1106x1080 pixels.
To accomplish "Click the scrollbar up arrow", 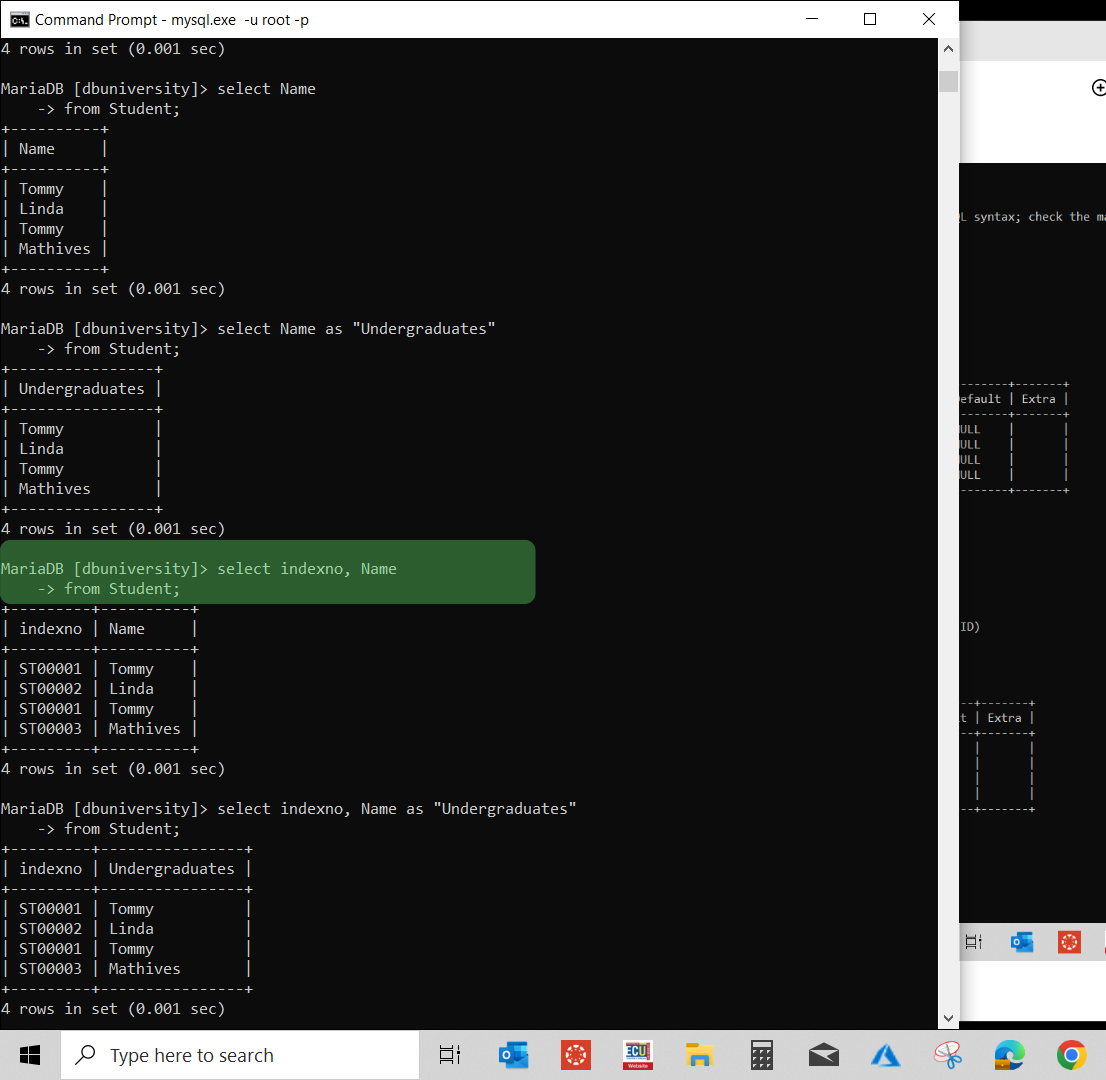I will (947, 46).
